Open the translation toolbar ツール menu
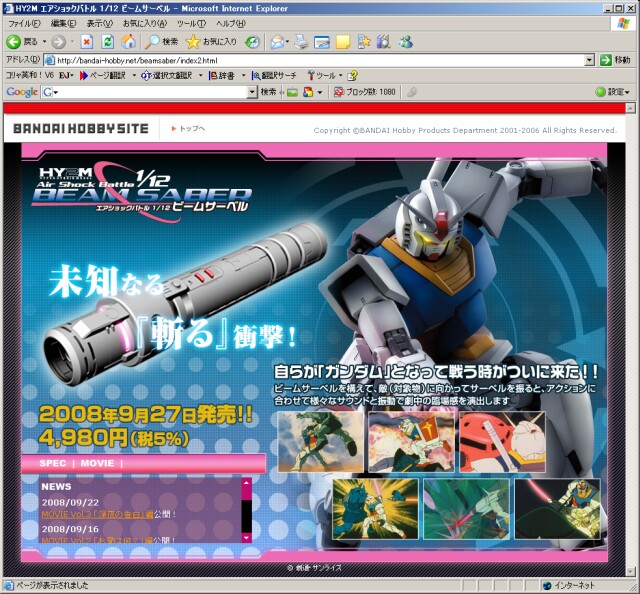The height and width of the screenshot is (594, 640). (324, 76)
